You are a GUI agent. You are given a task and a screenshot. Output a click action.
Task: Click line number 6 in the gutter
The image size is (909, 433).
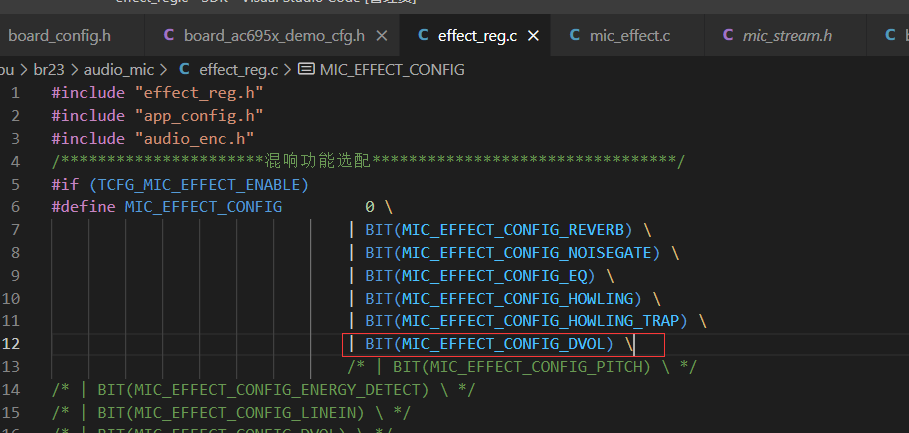14,207
